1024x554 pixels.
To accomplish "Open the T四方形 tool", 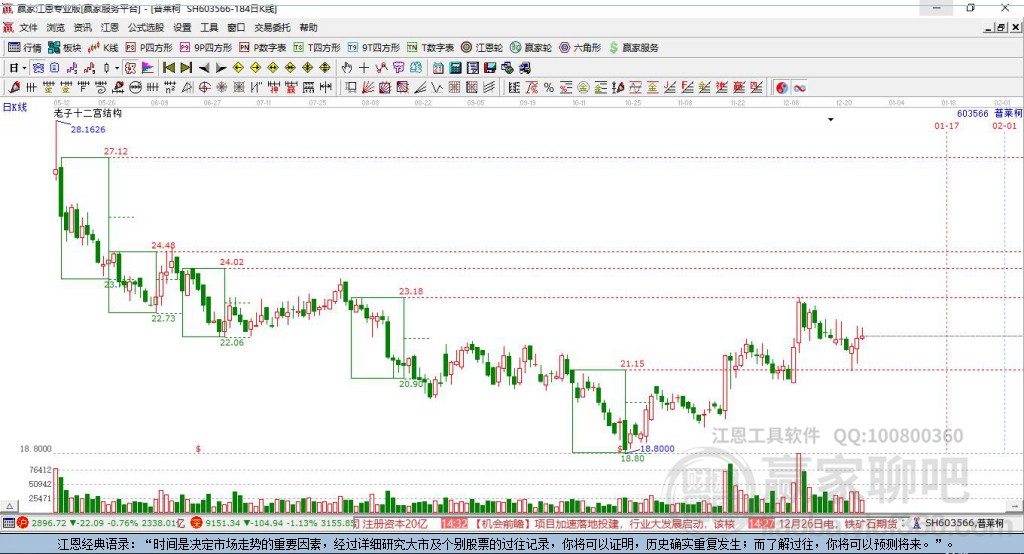I will 317,48.
